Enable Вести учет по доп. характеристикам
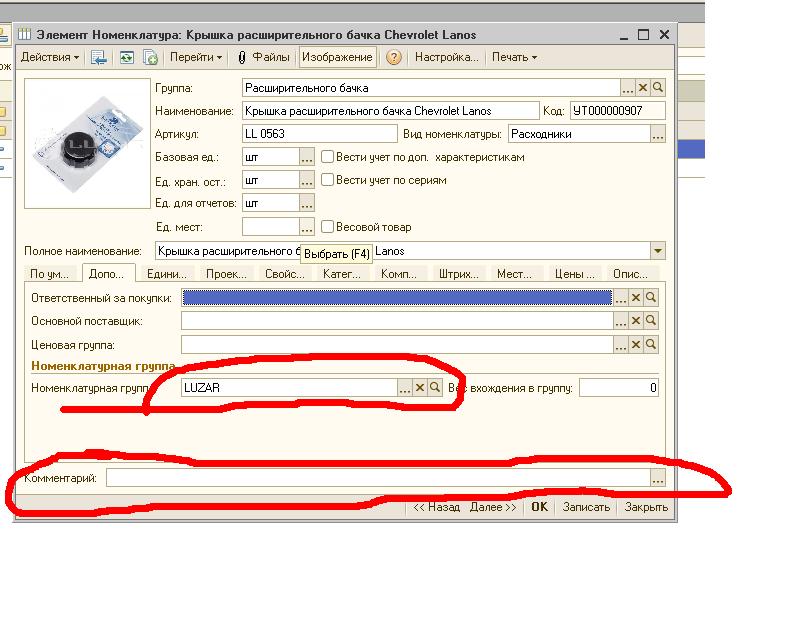This screenshot has height=617, width=807. [x=327, y=157]
